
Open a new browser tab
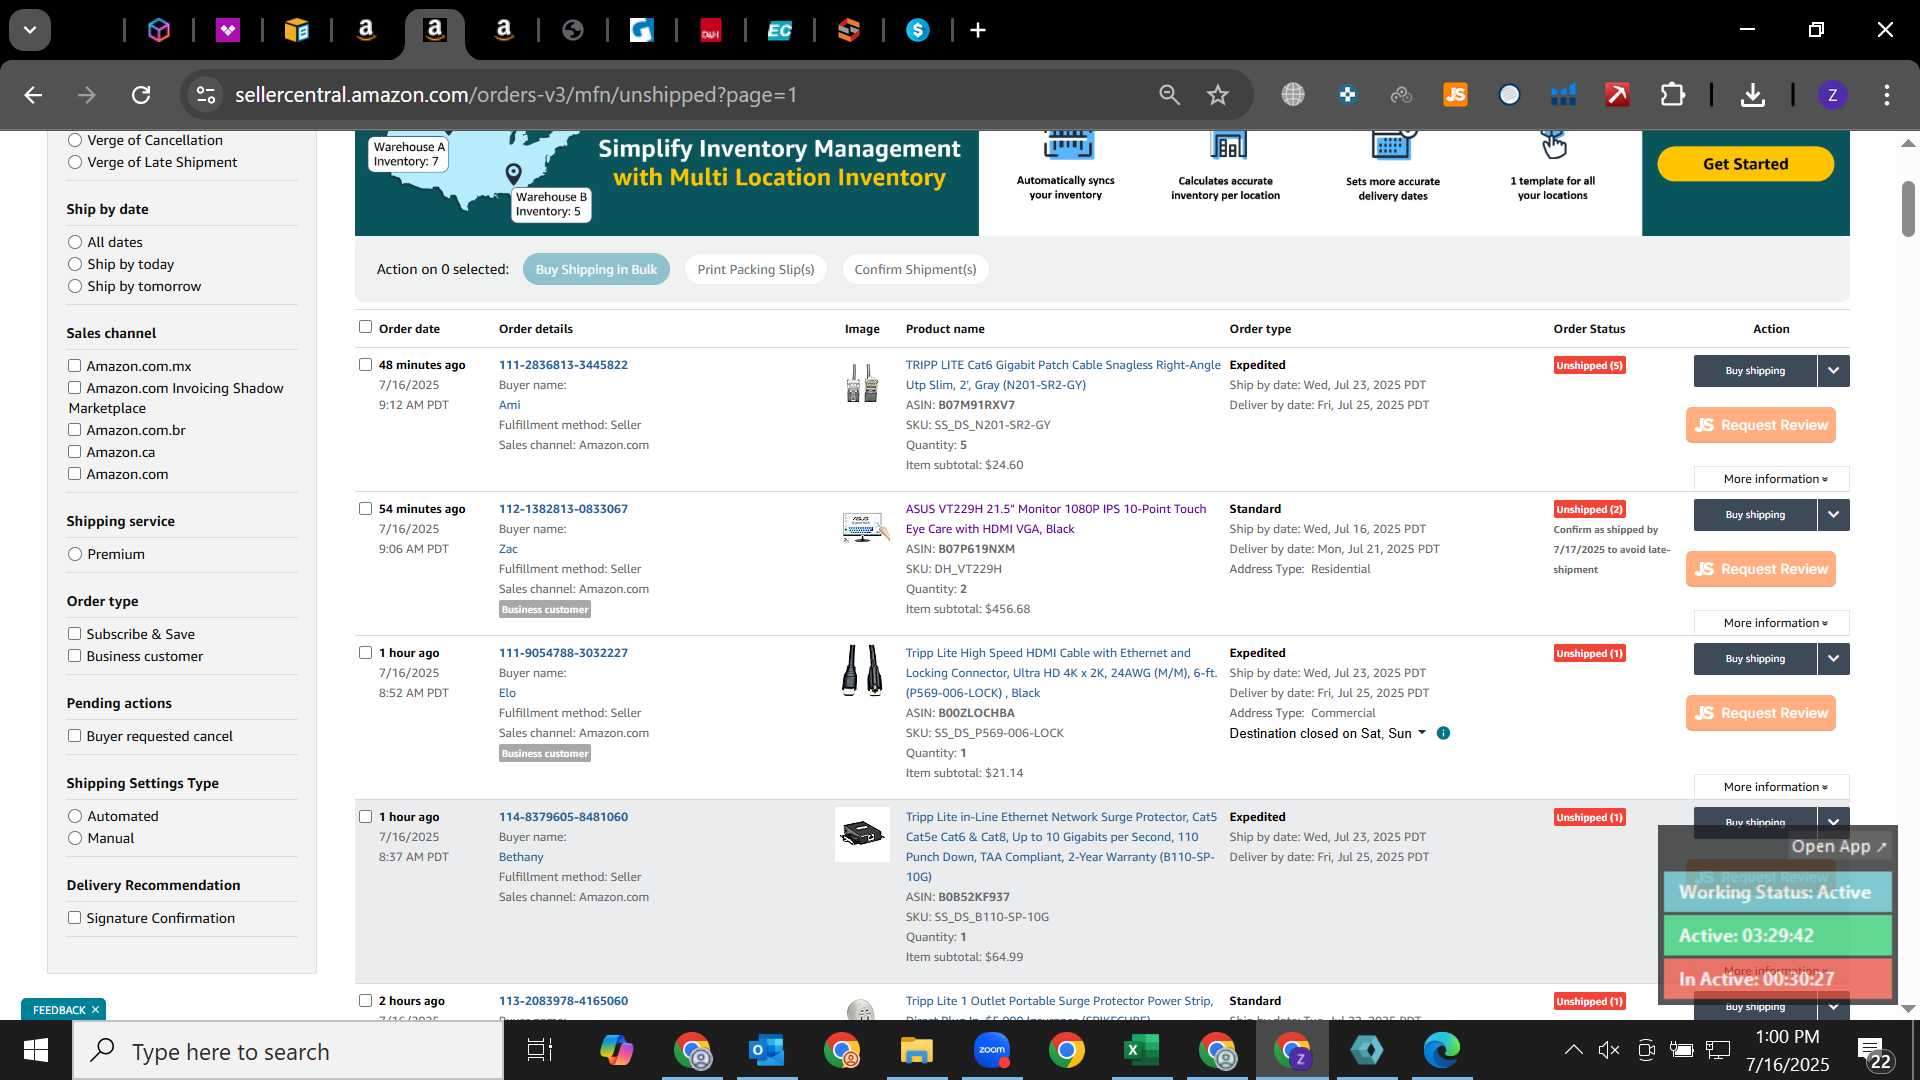978,30
